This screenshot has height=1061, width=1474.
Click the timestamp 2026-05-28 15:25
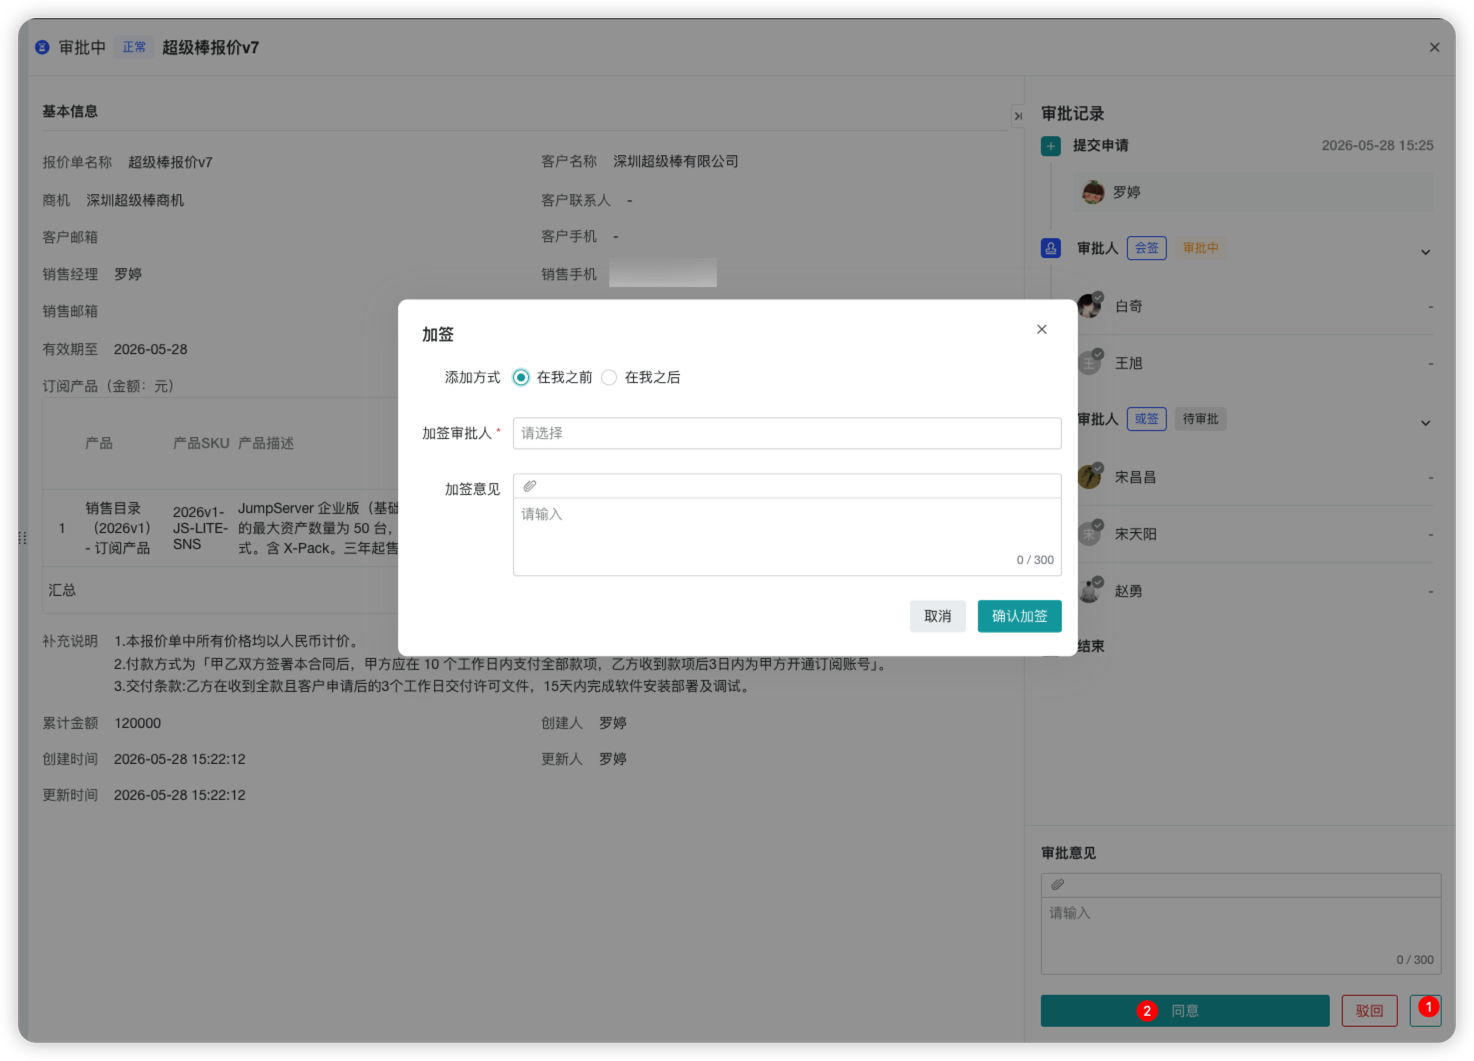(x=1377, y=145)
